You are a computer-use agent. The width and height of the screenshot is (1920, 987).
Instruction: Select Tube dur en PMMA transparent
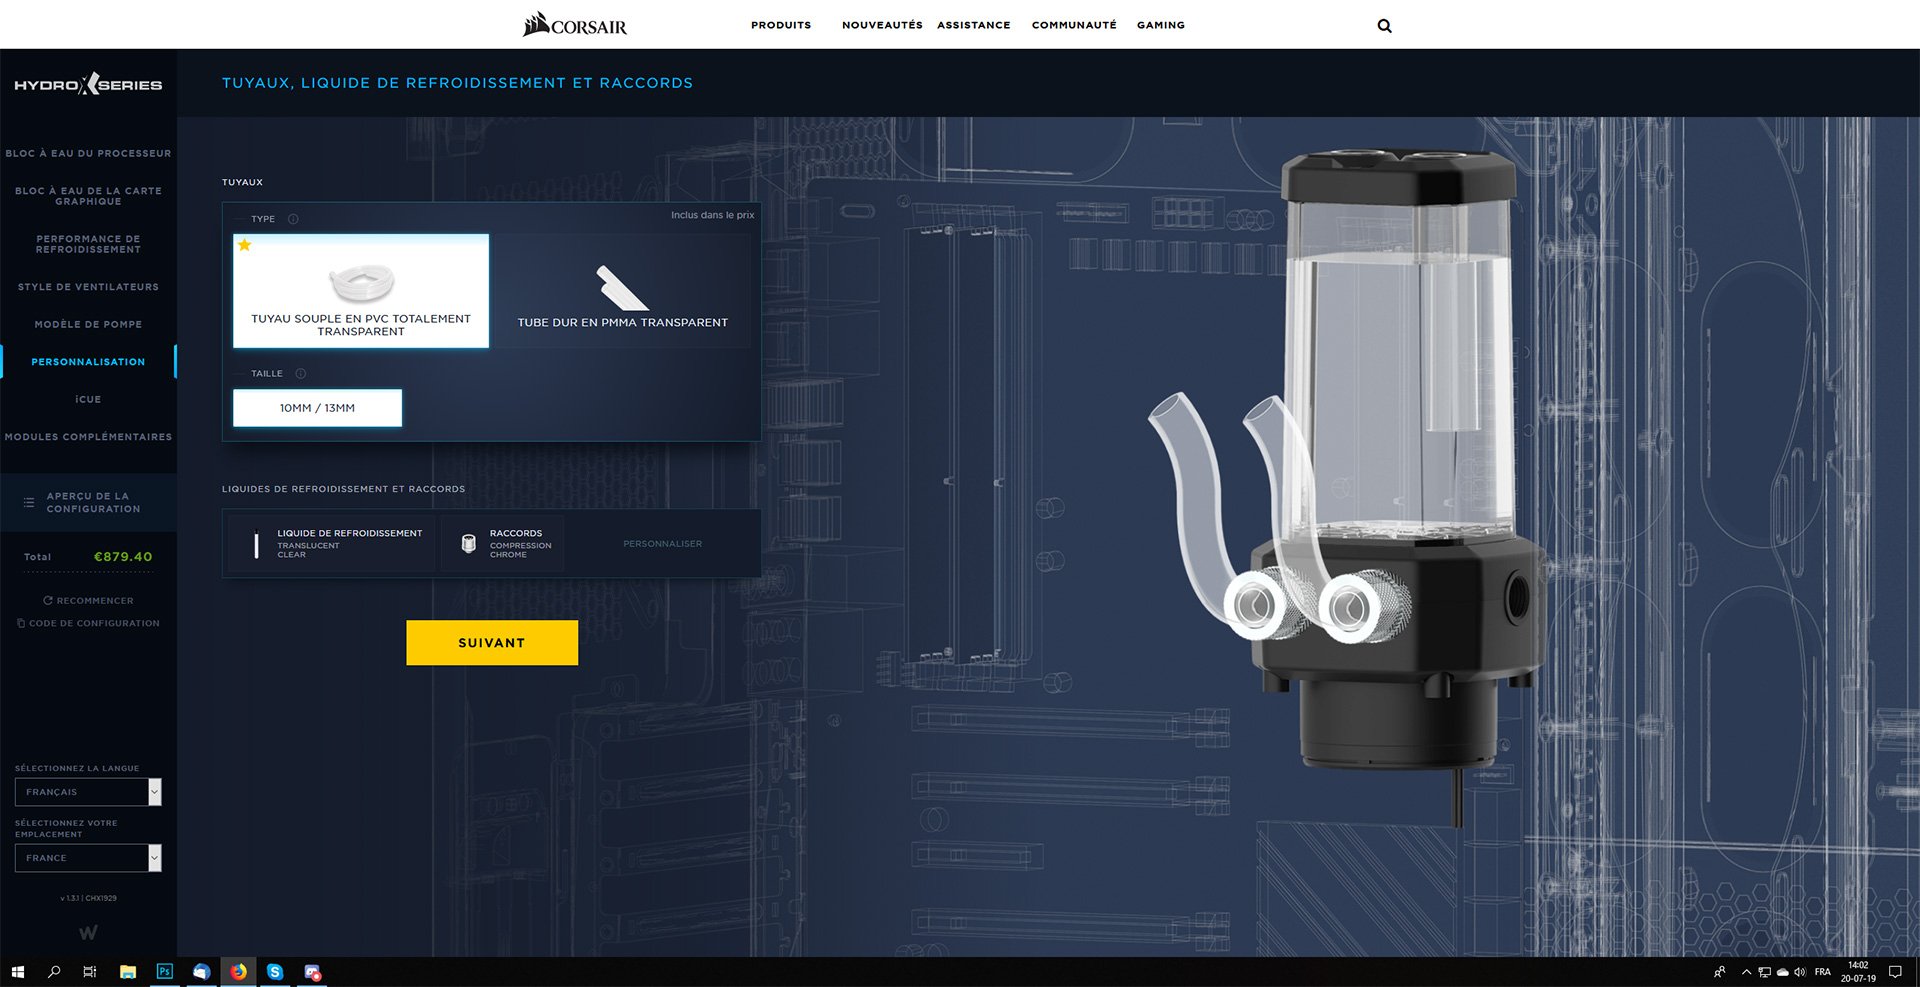coord(622,293)
